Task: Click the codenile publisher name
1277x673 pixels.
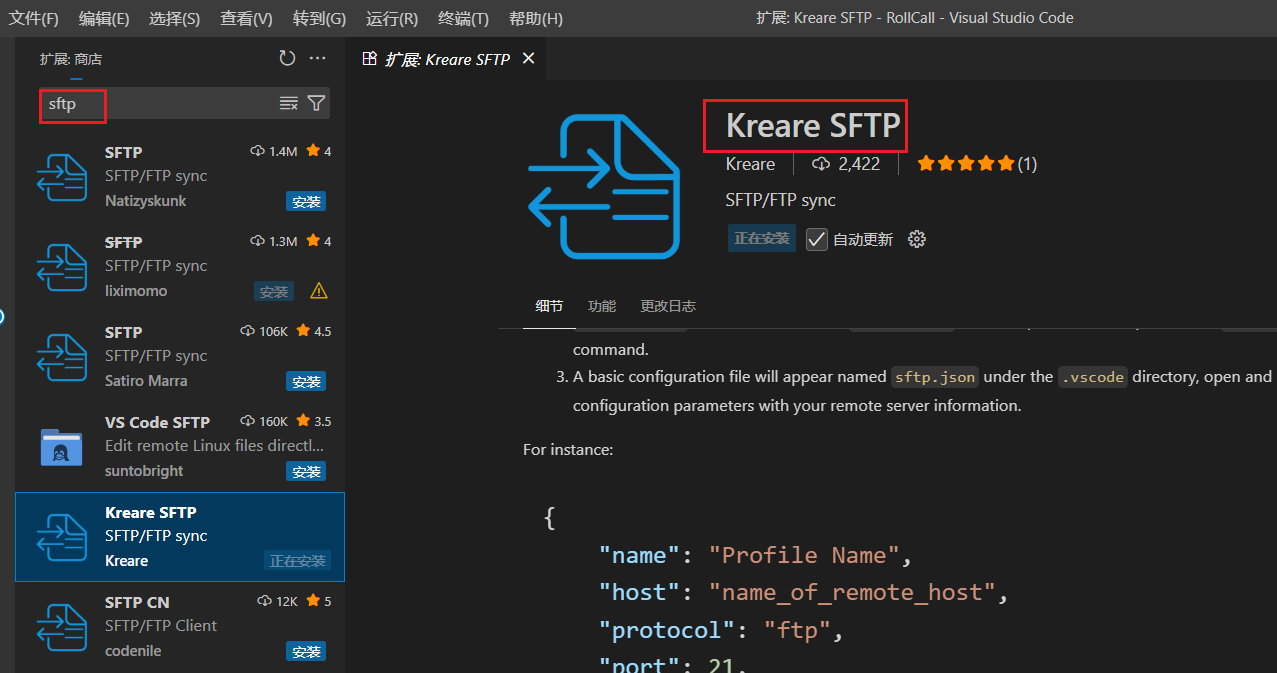Action: (x=133, y=651)
